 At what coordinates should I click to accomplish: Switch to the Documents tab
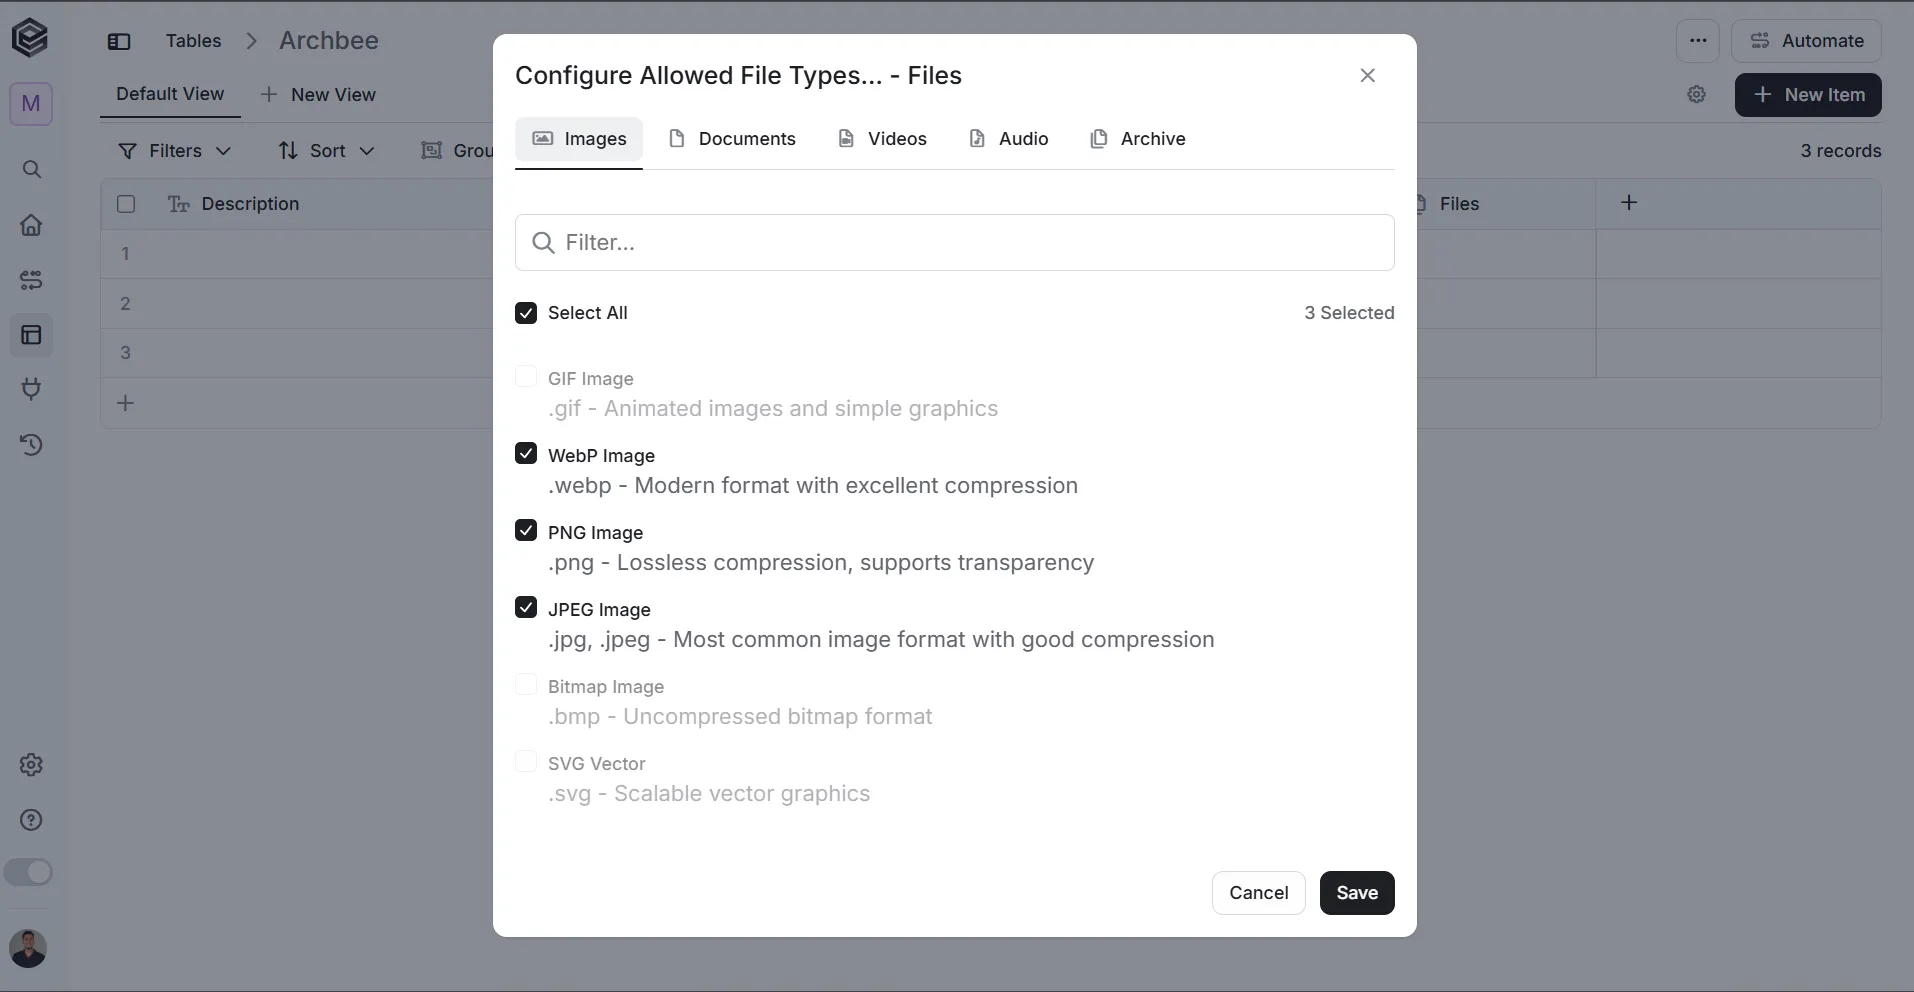point(732,139)
